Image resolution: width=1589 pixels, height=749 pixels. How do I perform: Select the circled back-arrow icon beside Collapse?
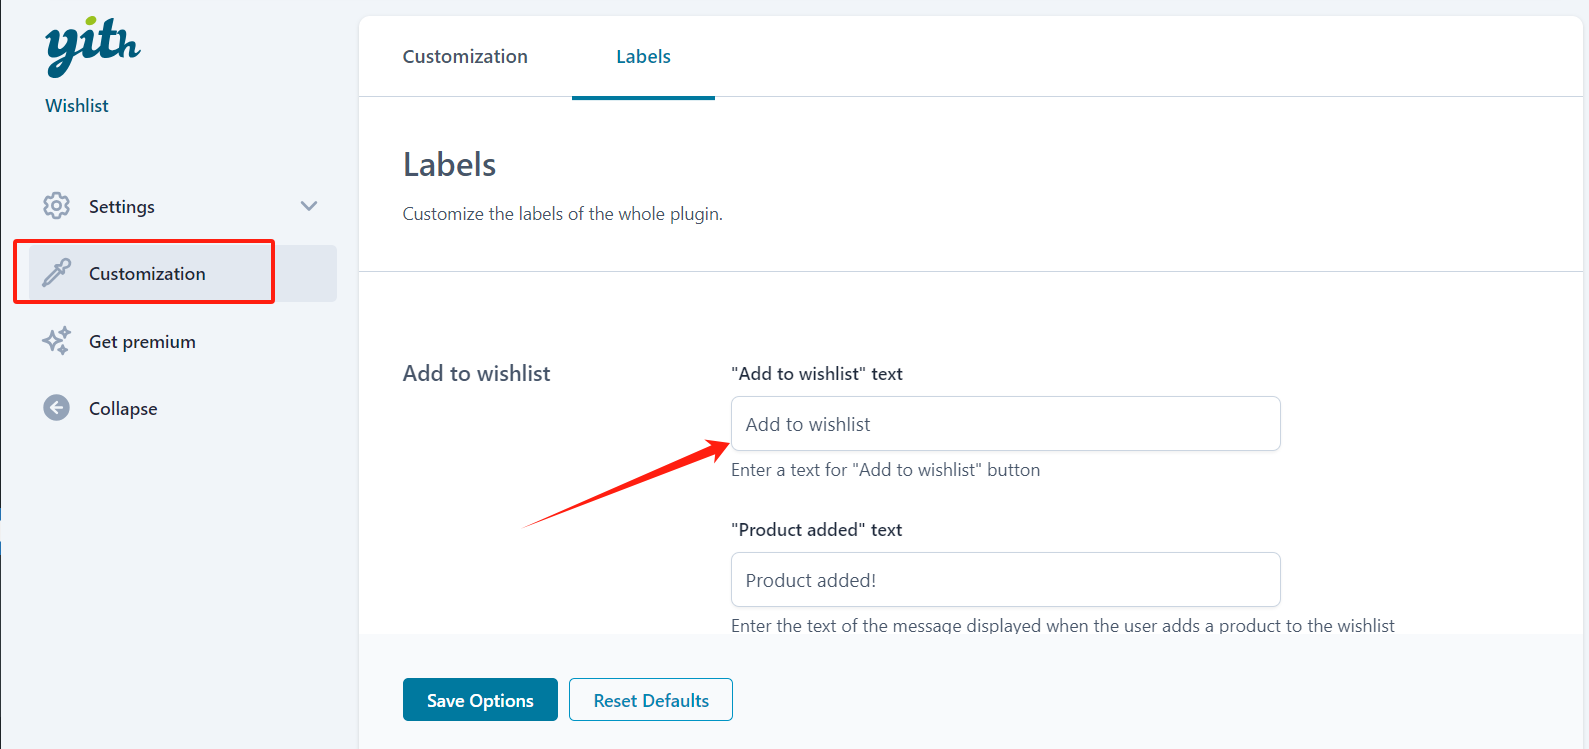pos(56,408)
